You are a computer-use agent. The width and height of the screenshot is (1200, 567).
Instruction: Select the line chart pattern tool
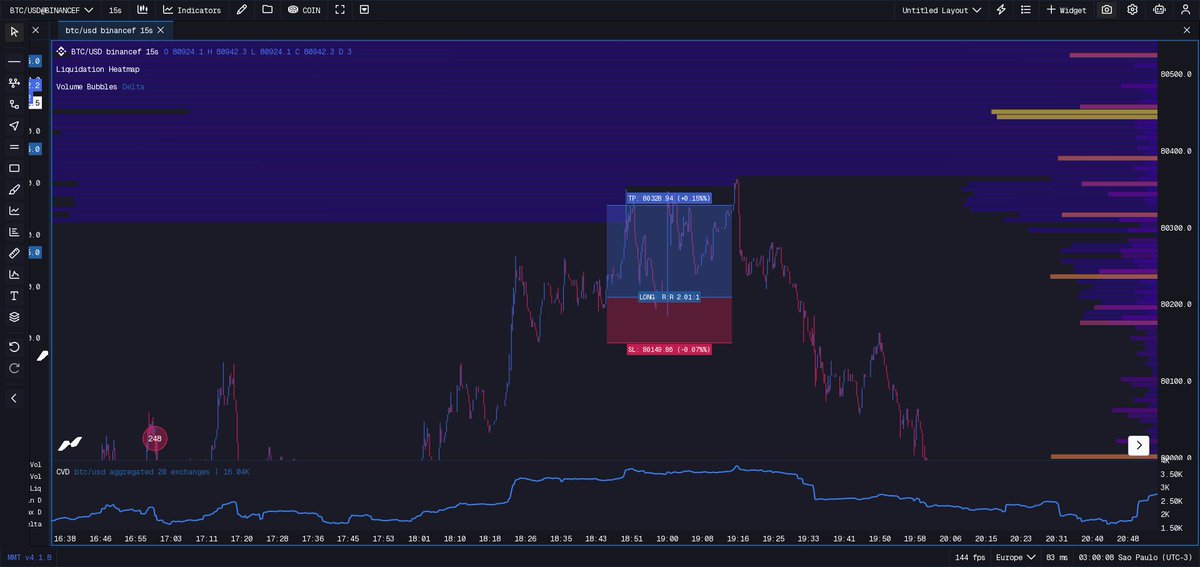(14, 211)
